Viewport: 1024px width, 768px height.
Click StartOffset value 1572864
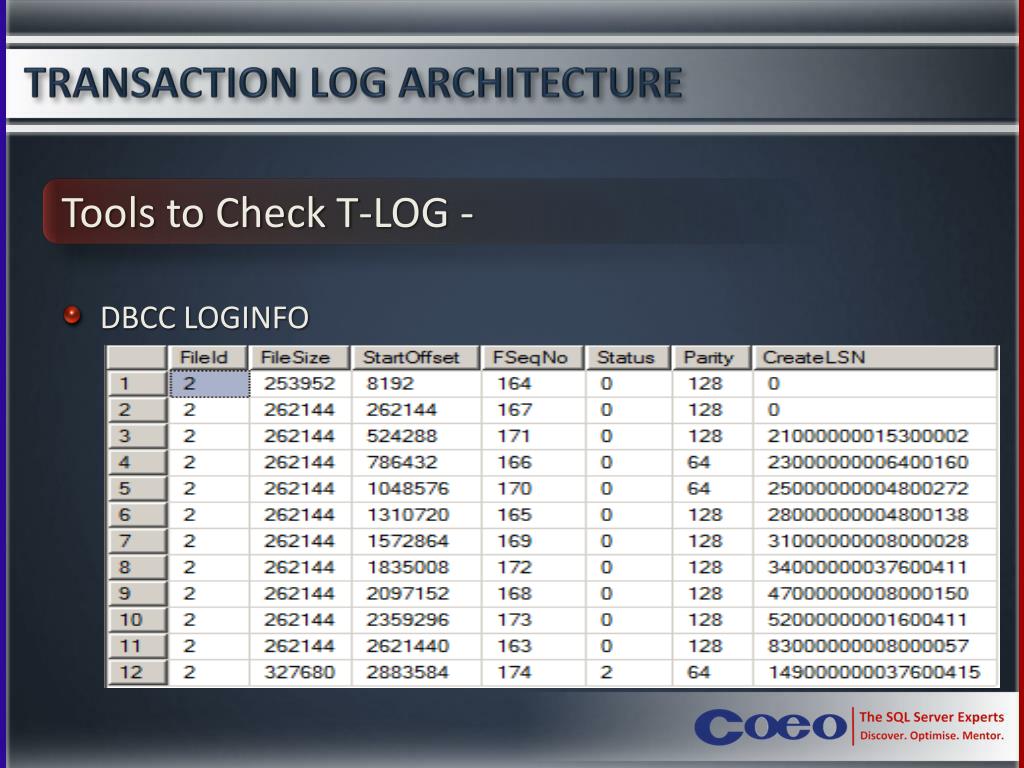coord(408,541)
